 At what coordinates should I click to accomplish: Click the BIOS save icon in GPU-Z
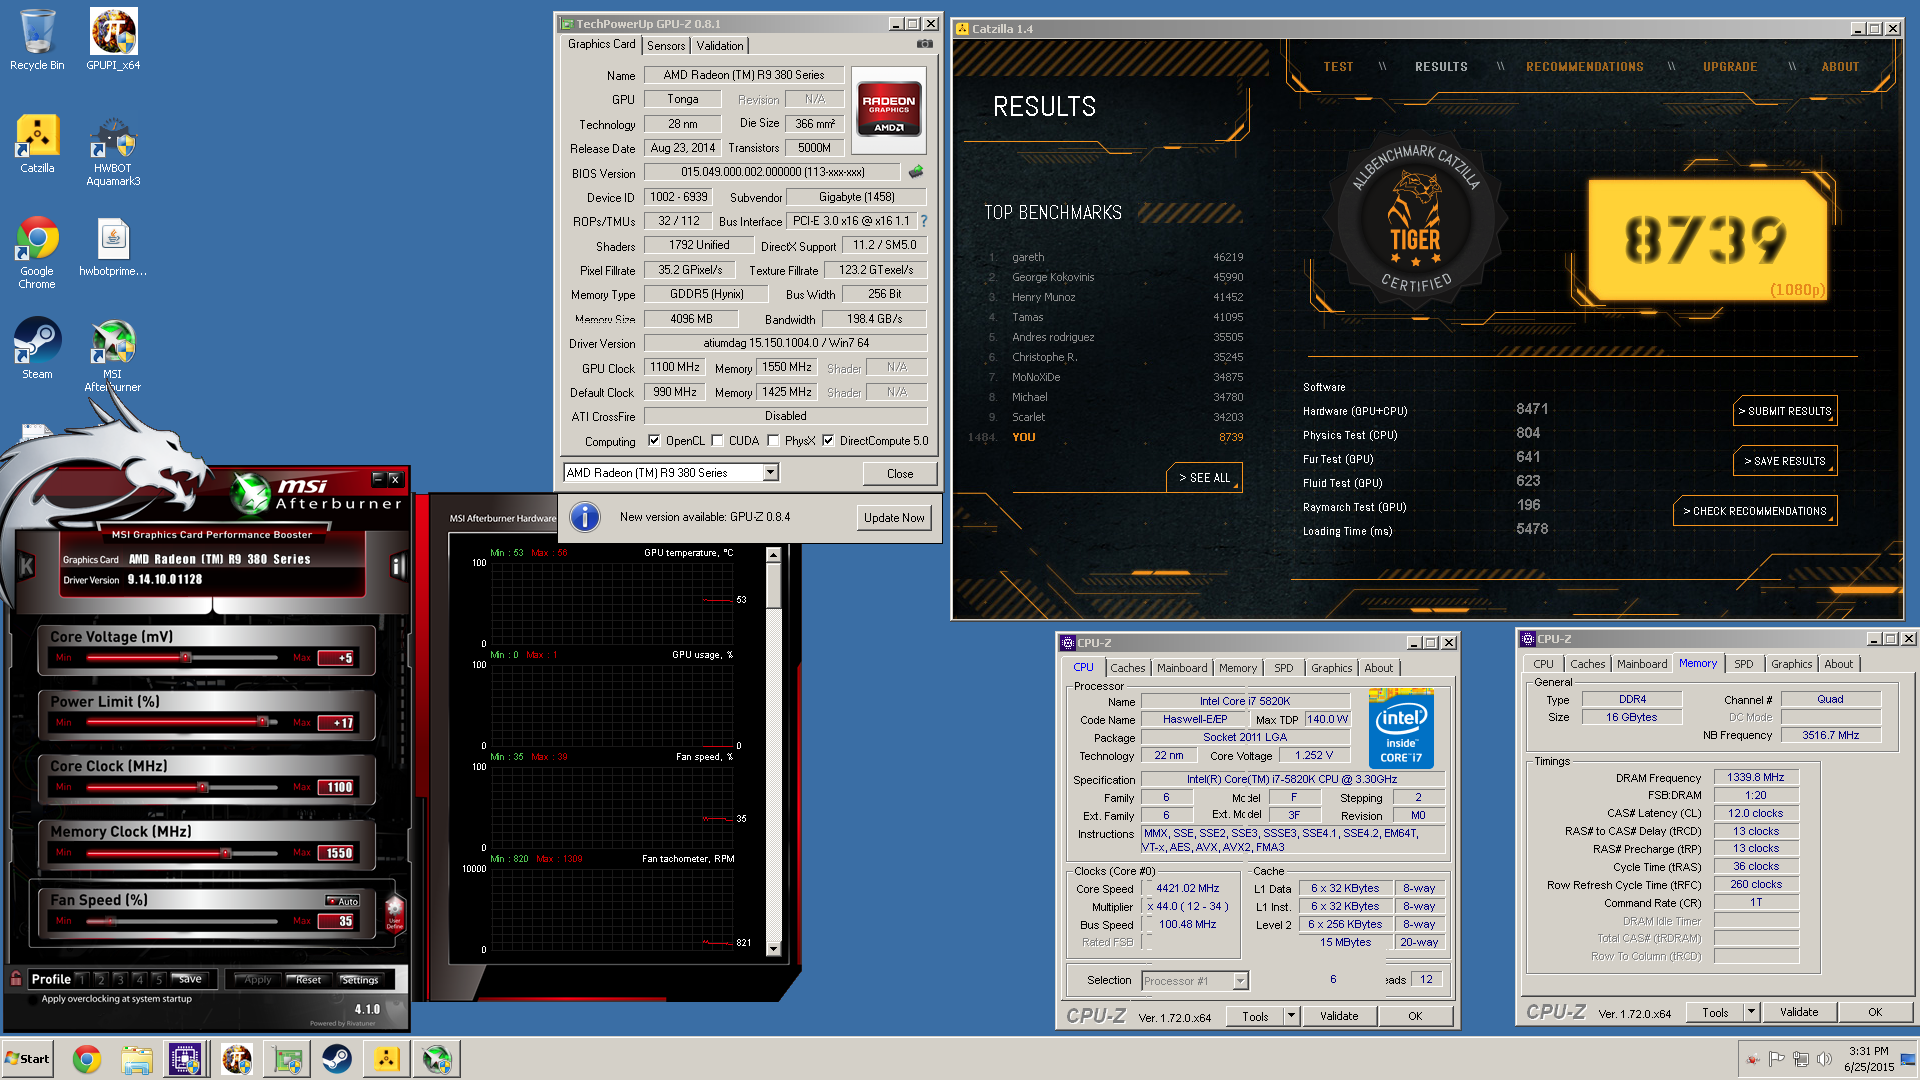coord(915,172)
